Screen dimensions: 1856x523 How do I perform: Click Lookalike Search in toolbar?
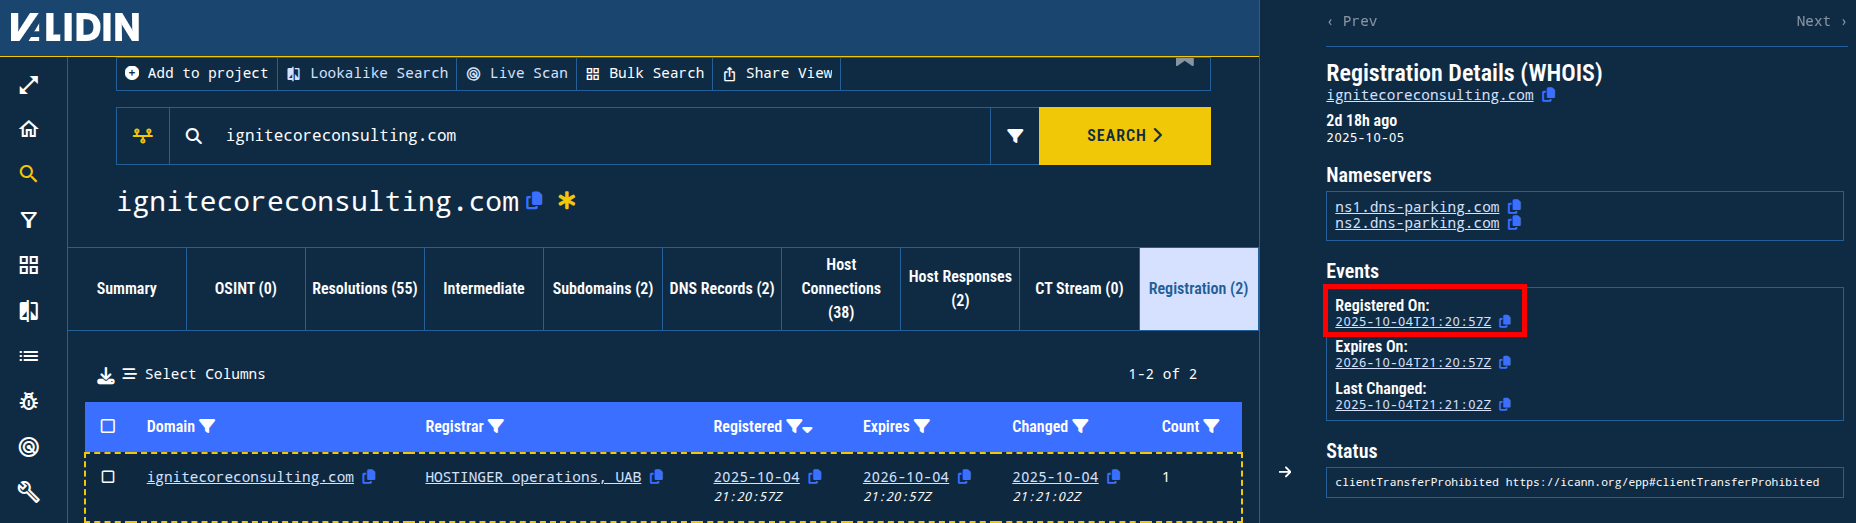(x=367, y=73)
